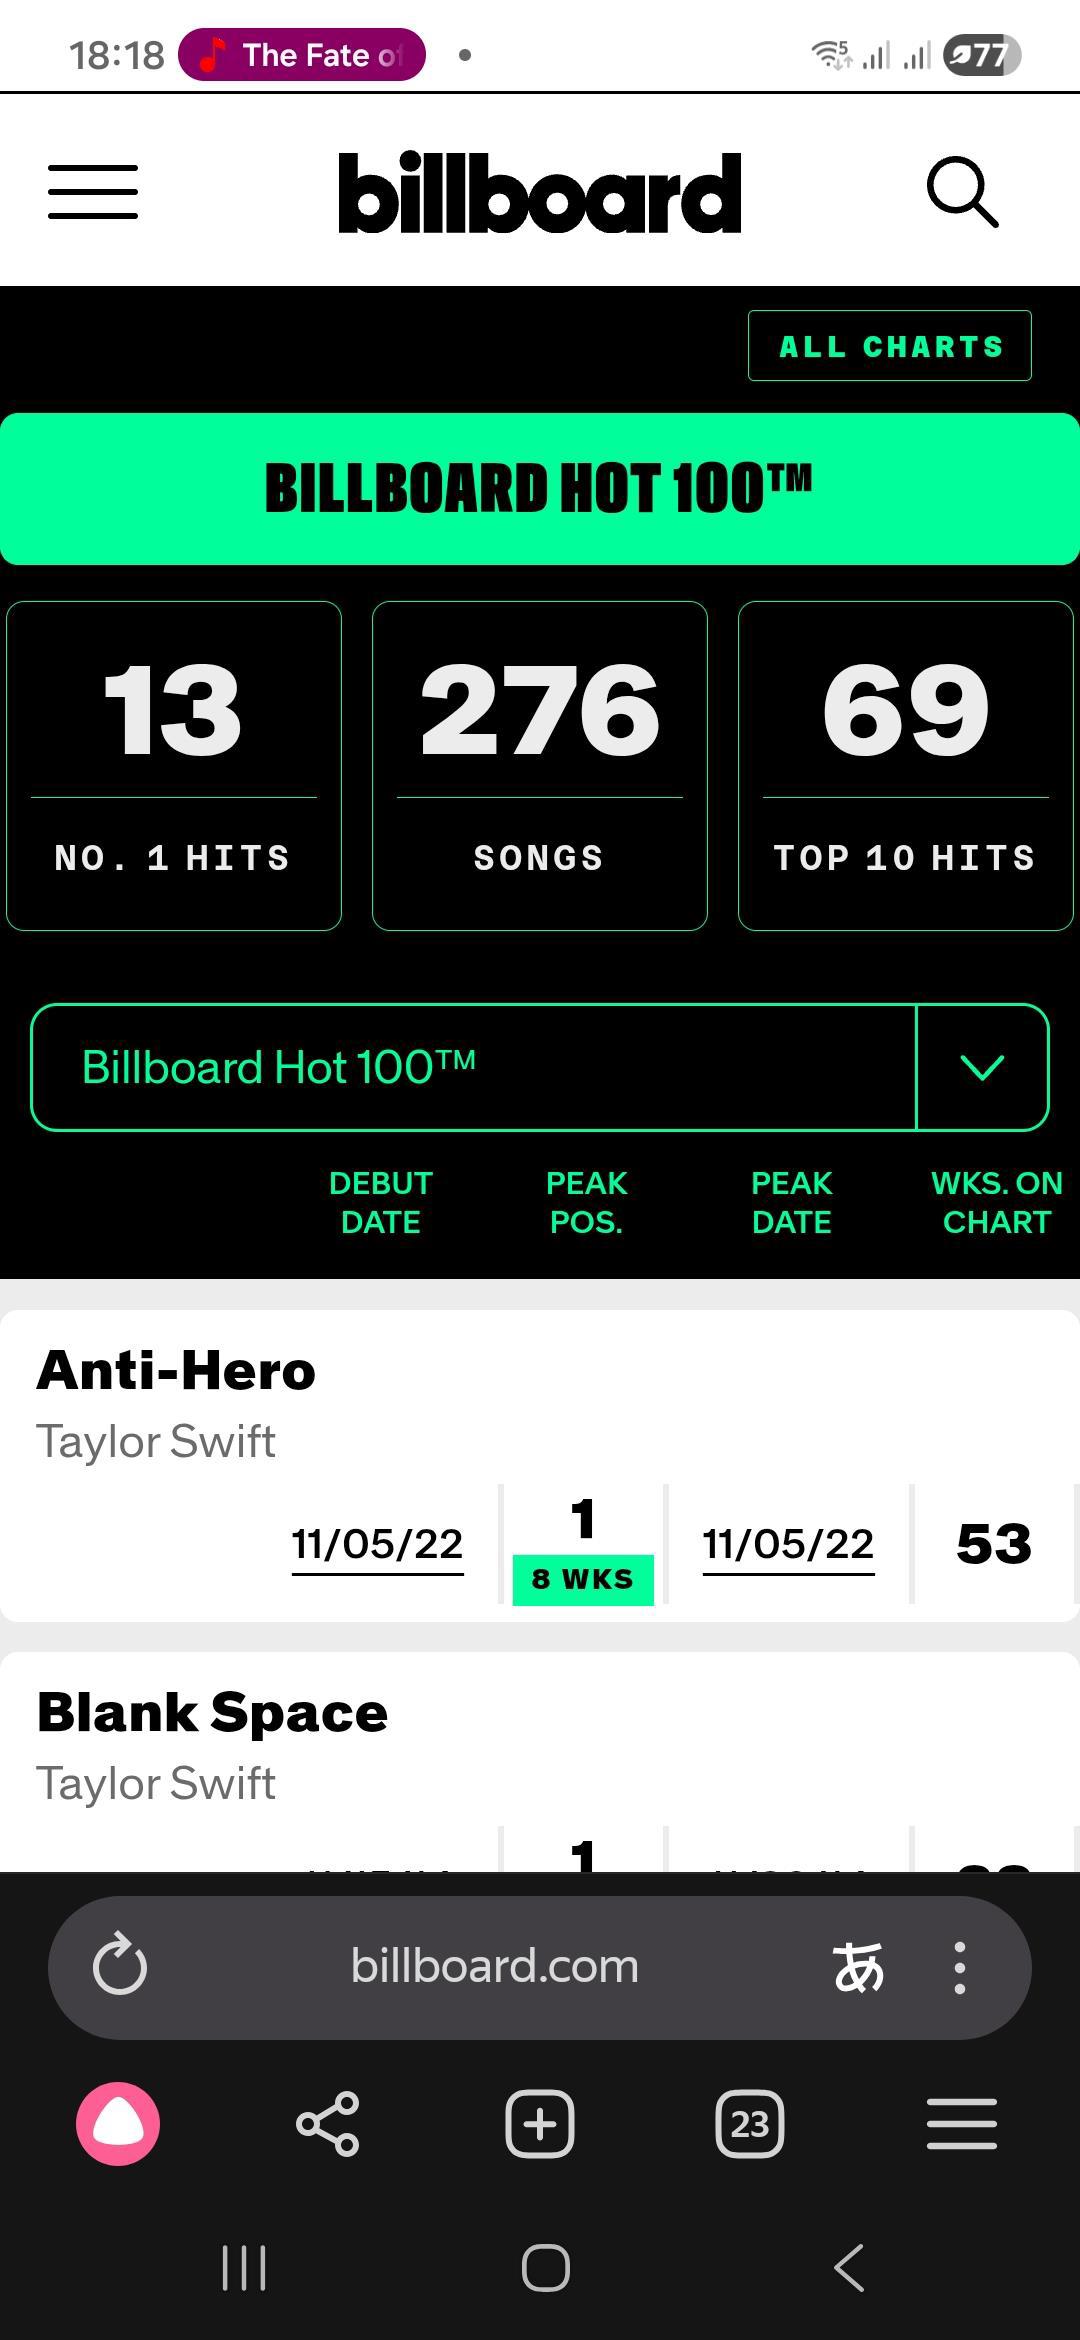This screenshot has width=1080, height=2340.
Task: Select the No. 1 Hits stat box
Action: (x=174, y=766)
